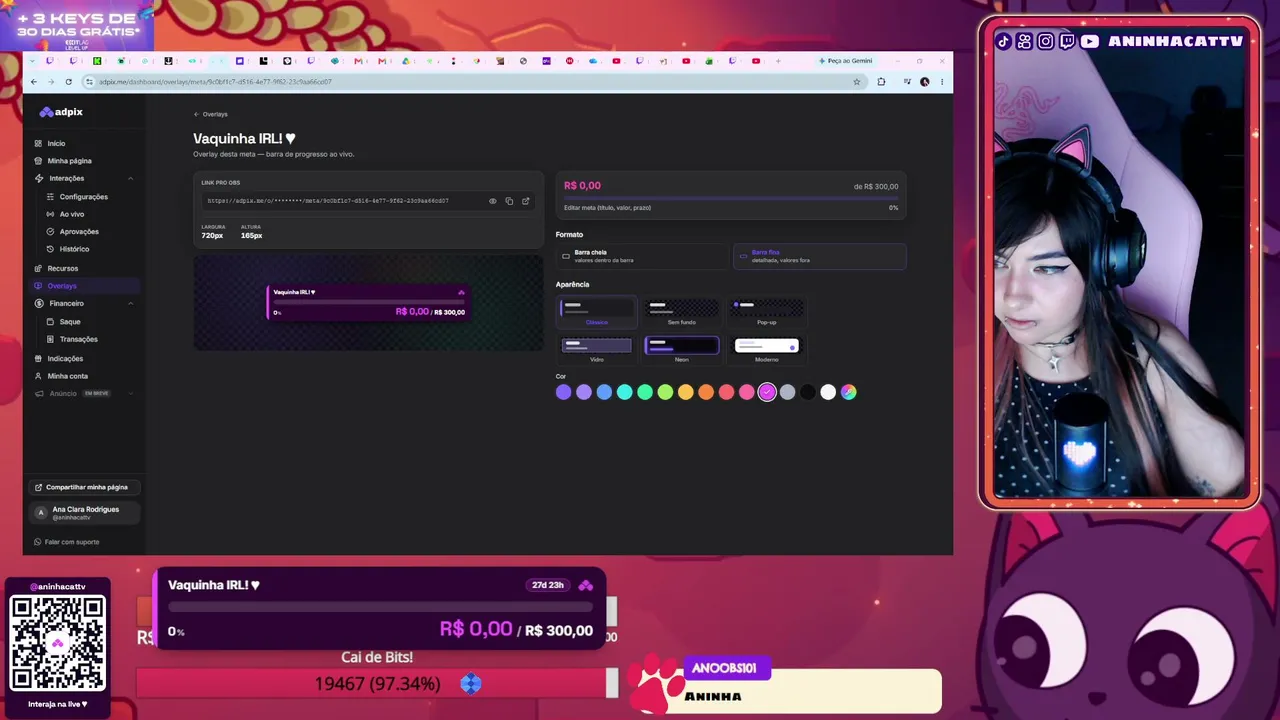This screenshot has width=1280, height=720.
Task: Pick the pink color swatch
Action: pos(747,392)
